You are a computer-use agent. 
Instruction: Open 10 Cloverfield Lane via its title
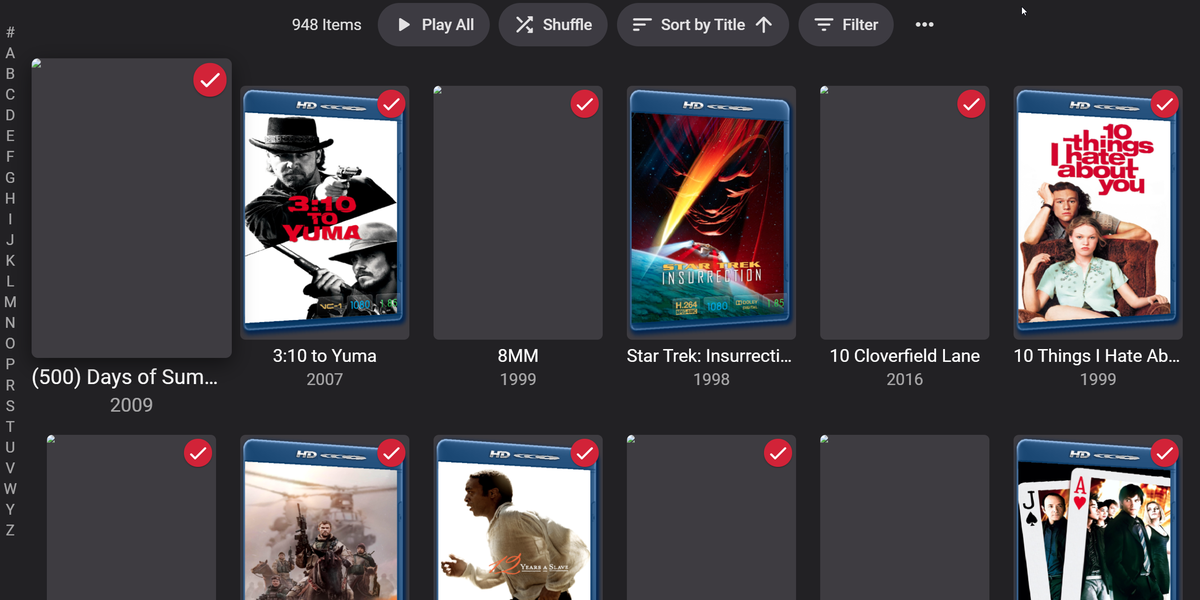pos(904,356)
